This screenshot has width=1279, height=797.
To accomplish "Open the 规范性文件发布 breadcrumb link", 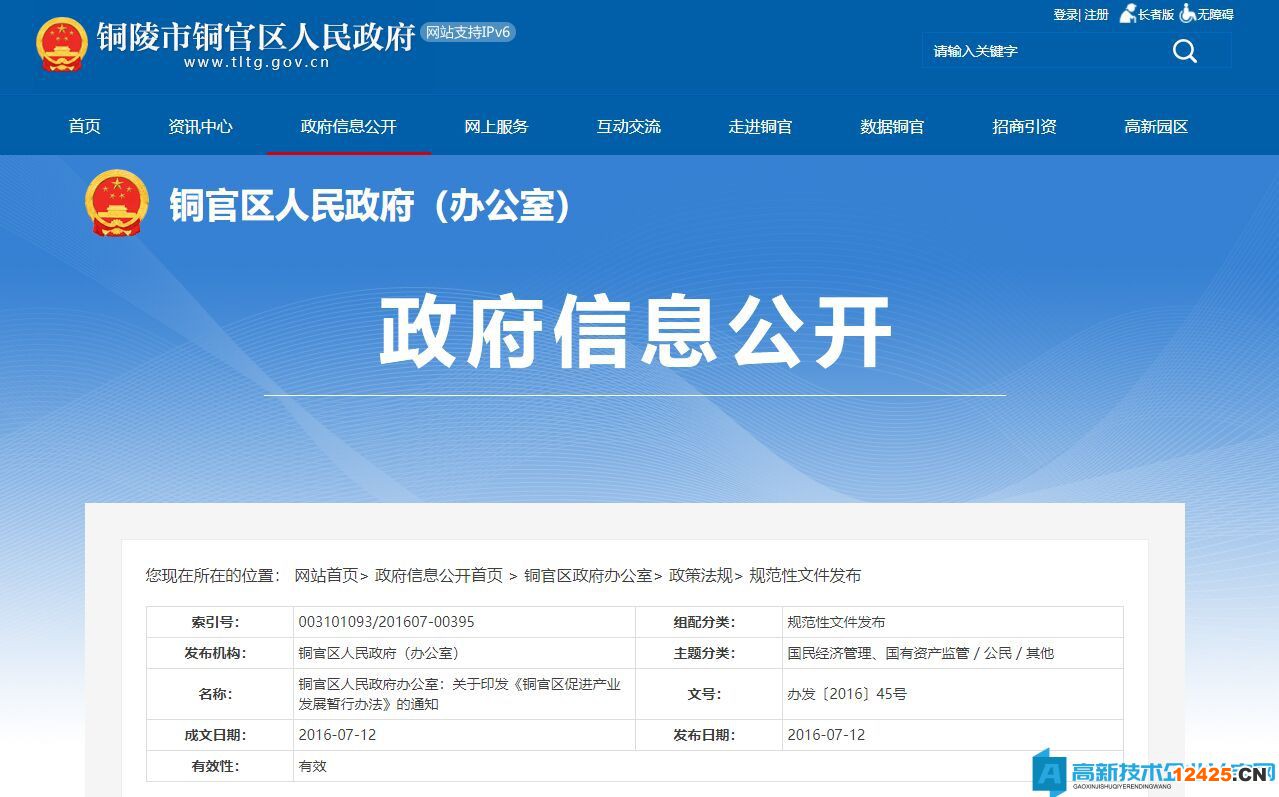I will [806, 575].
